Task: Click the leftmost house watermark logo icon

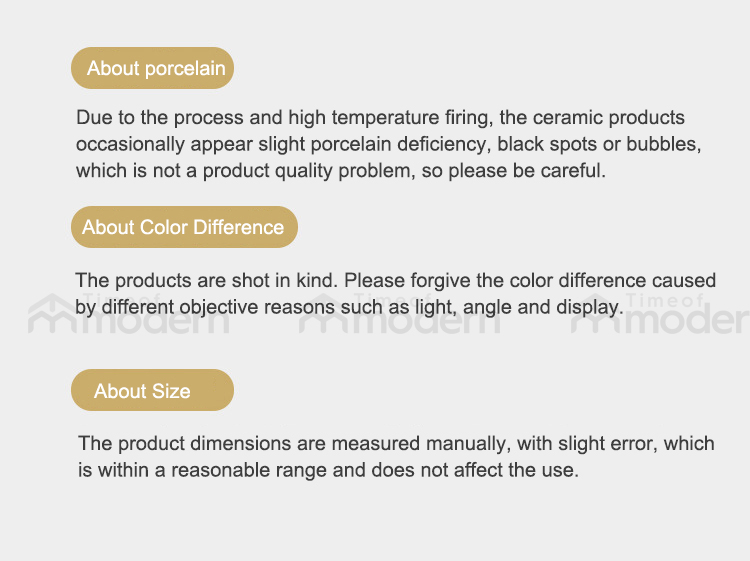Action: 51,314
